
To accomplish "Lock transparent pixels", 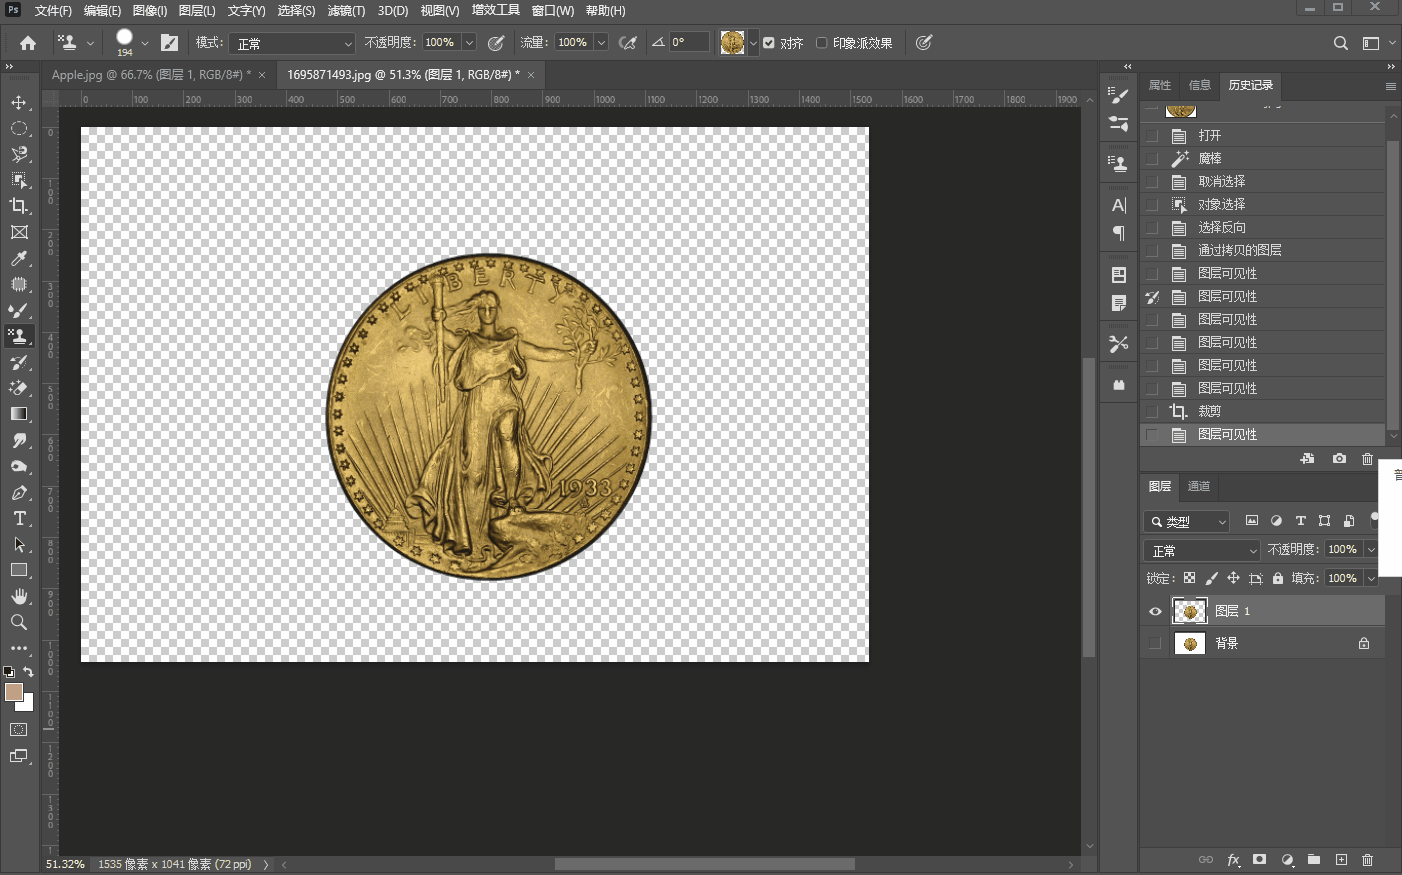I will point(1189,578).
